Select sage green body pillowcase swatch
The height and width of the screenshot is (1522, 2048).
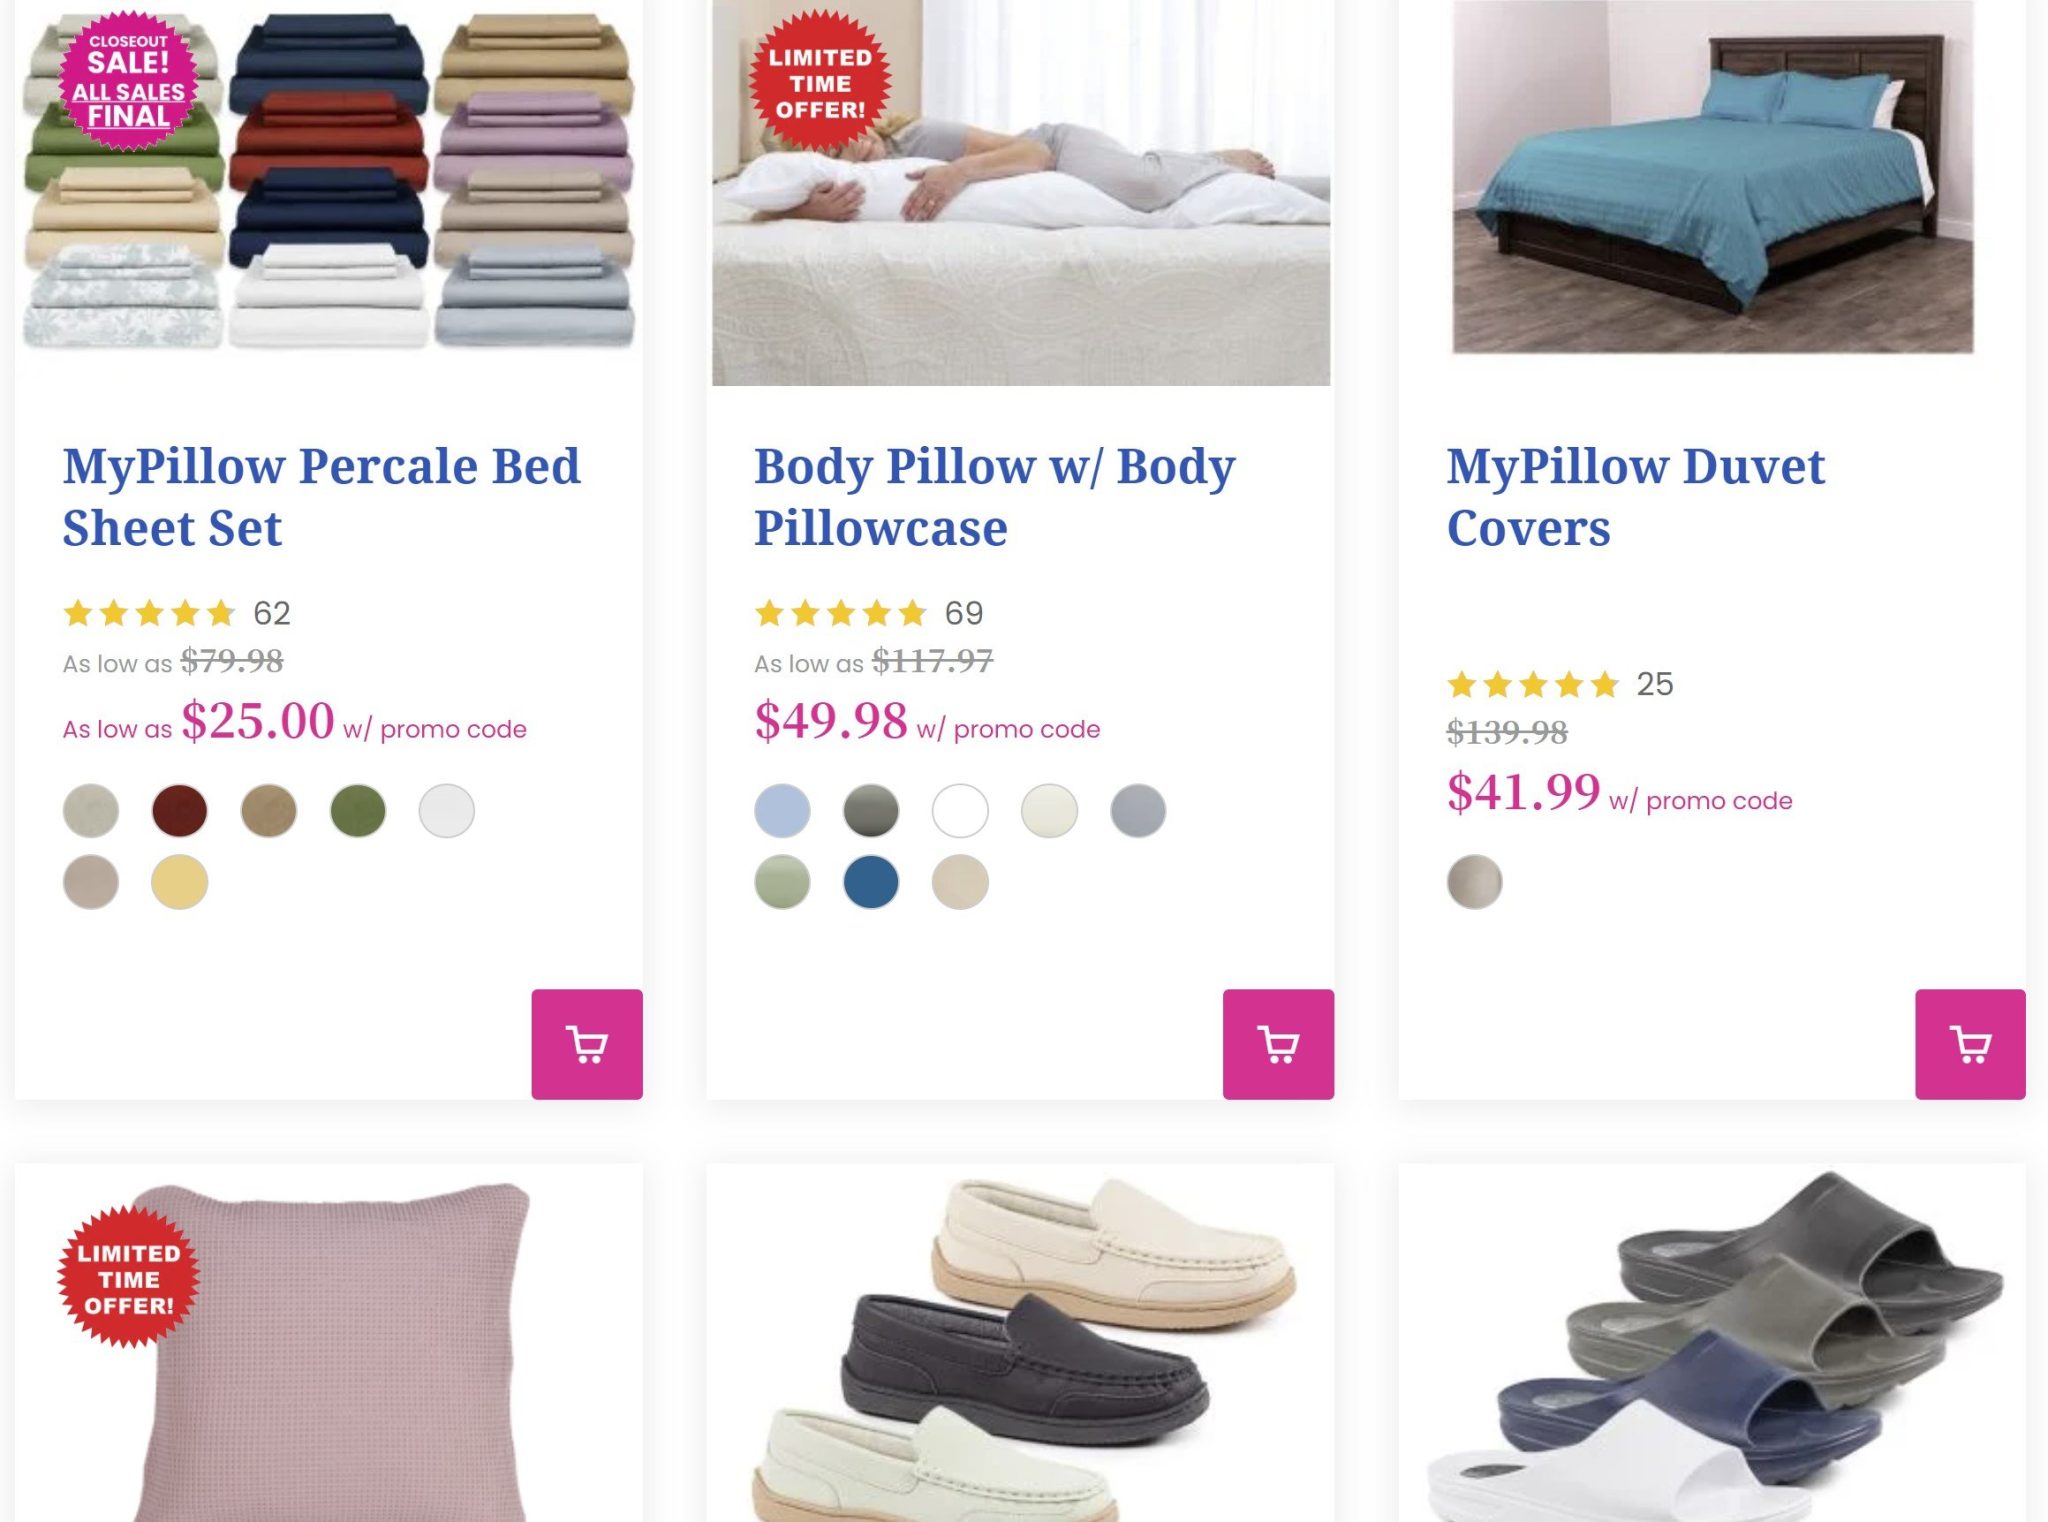pyautogui.click(x=782, y=882)
